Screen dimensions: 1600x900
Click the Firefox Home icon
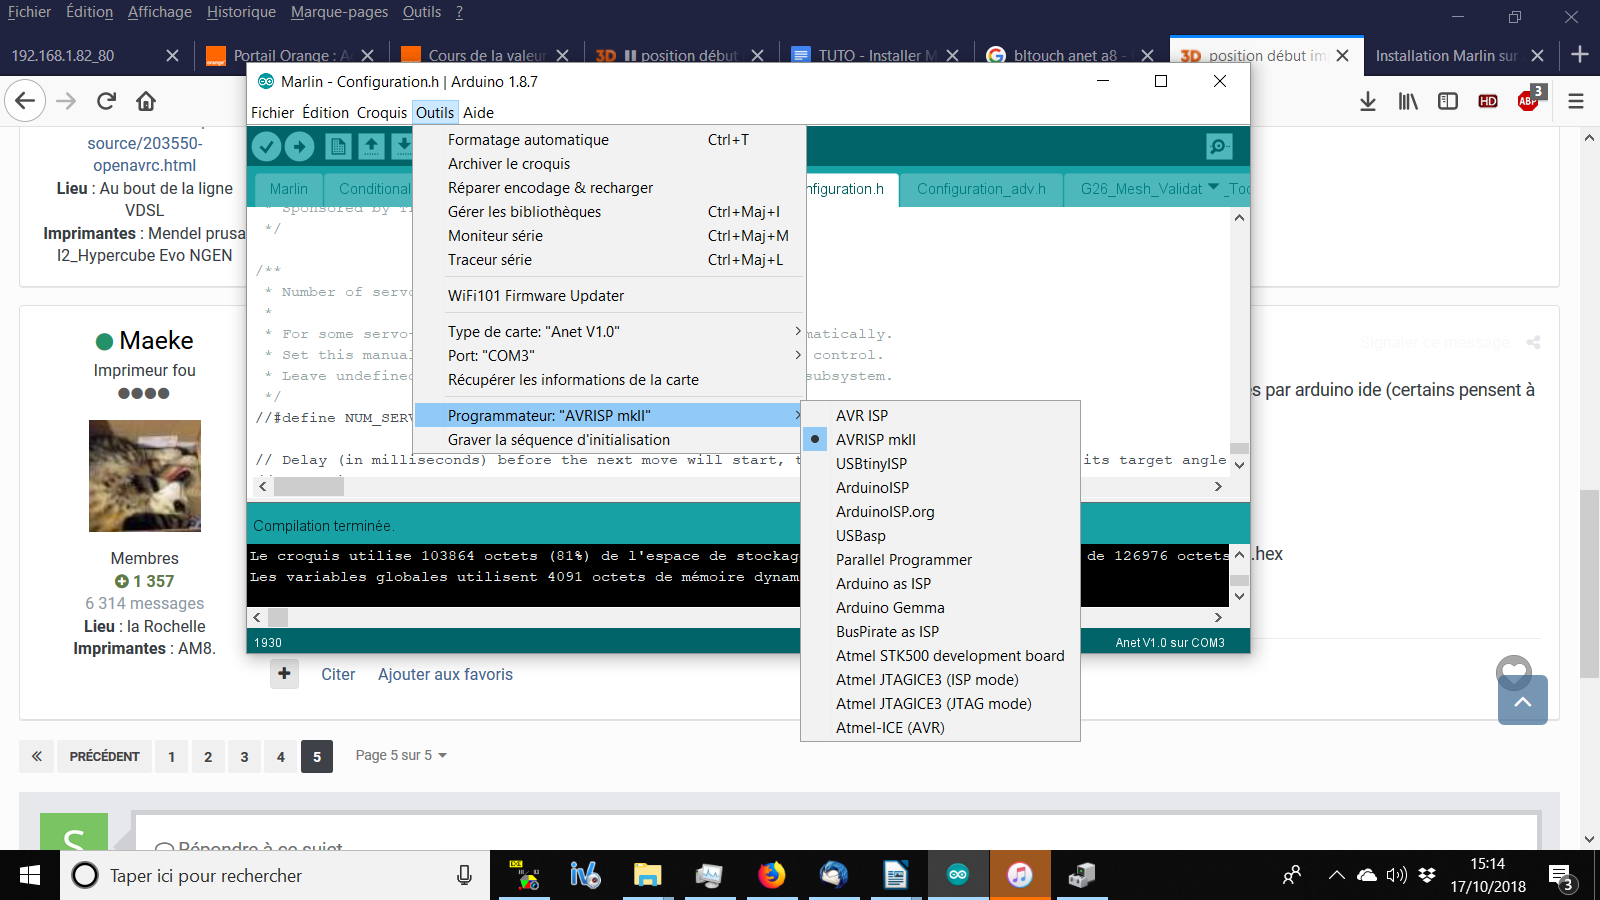click(x=146, y=101)
